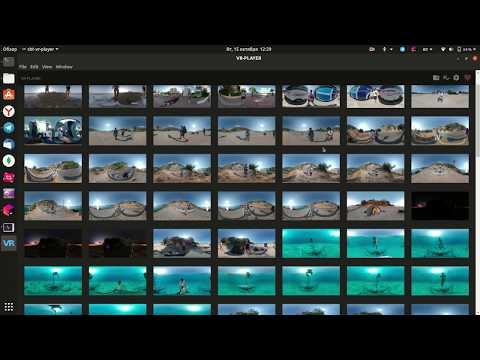Screen dimensions: 480x360
Task: Open the third underwater thumbnail in row six
Action: [182, 281]
